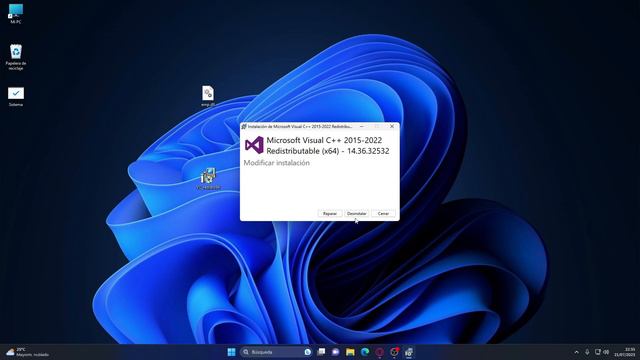640x360 pixels.
Task: Click the 'Modificar instalación' text
Action: [x=276, y=162]
